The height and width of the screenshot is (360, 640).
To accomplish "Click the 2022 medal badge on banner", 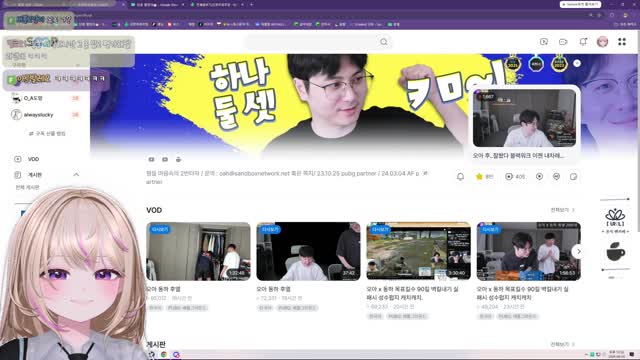I will (559, 63).
